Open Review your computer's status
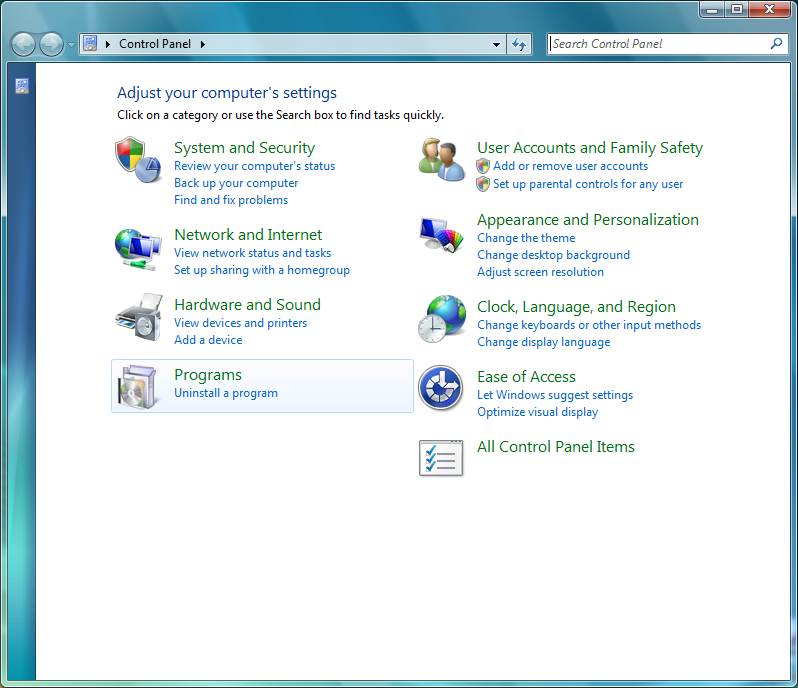This screenshot has height=688, width=798. 254,166
